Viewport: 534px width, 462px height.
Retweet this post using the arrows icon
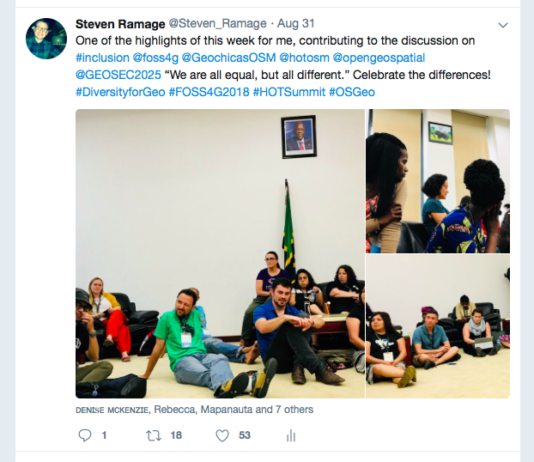point(154,435)
